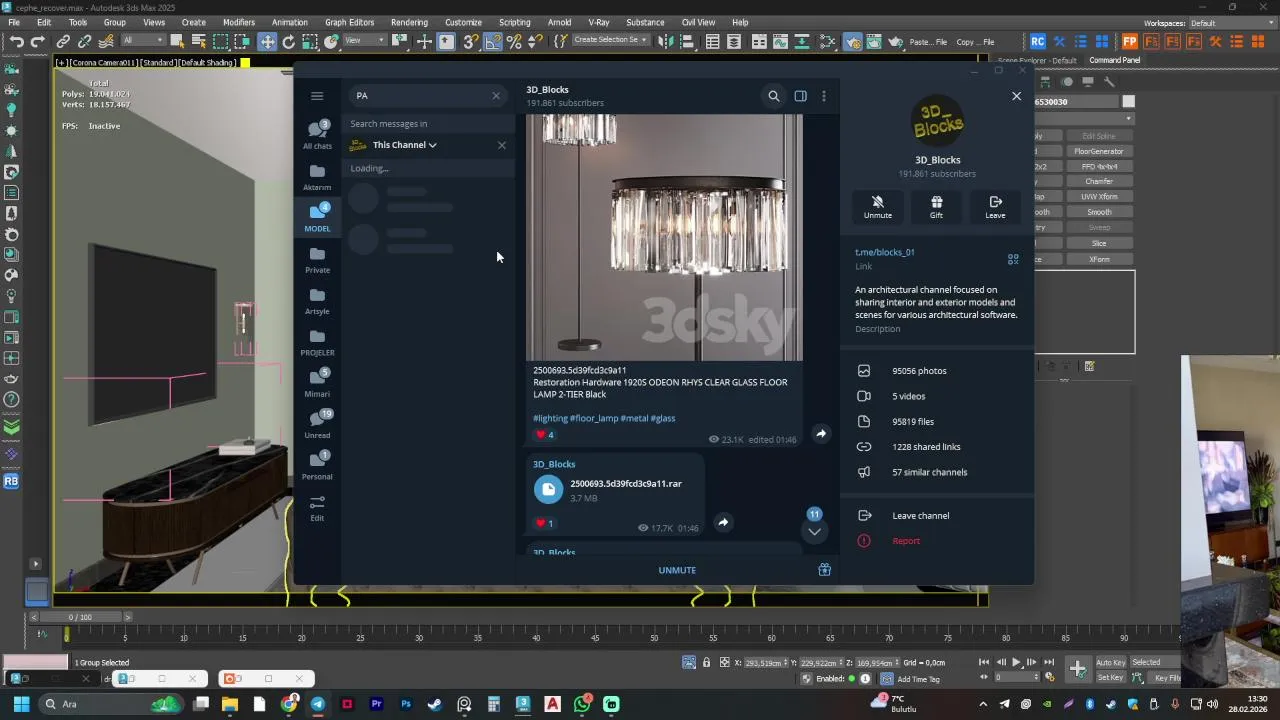Viewport: 1280px width, 720px height.
Task: Open the Graph Editors menu
Action: (349, 22)
